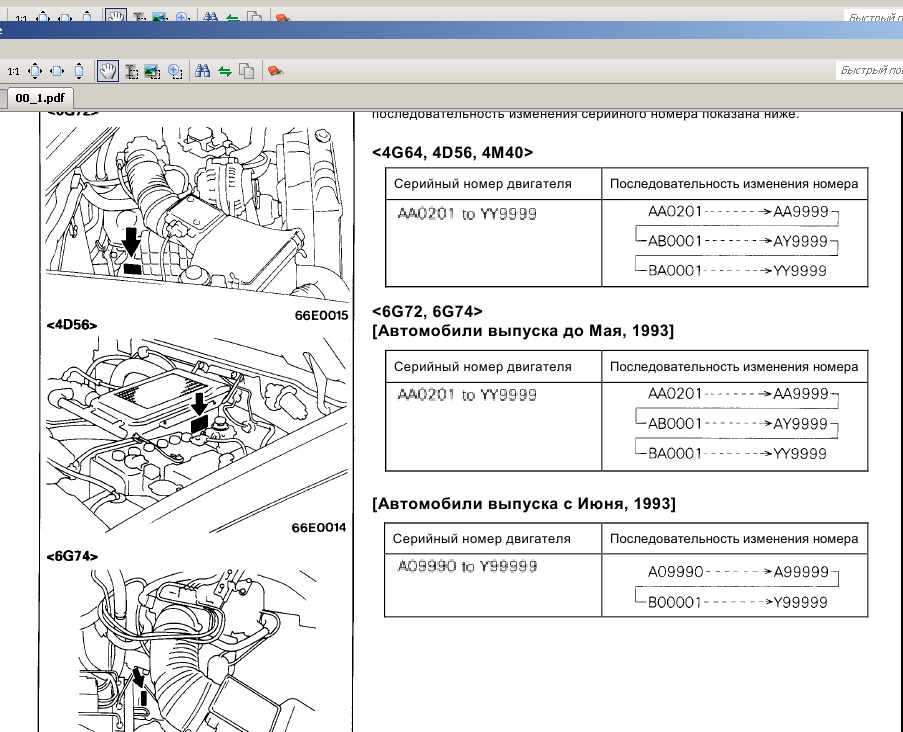Click the fit height zoom icon
903x732 pixels.
click(79, 71)
